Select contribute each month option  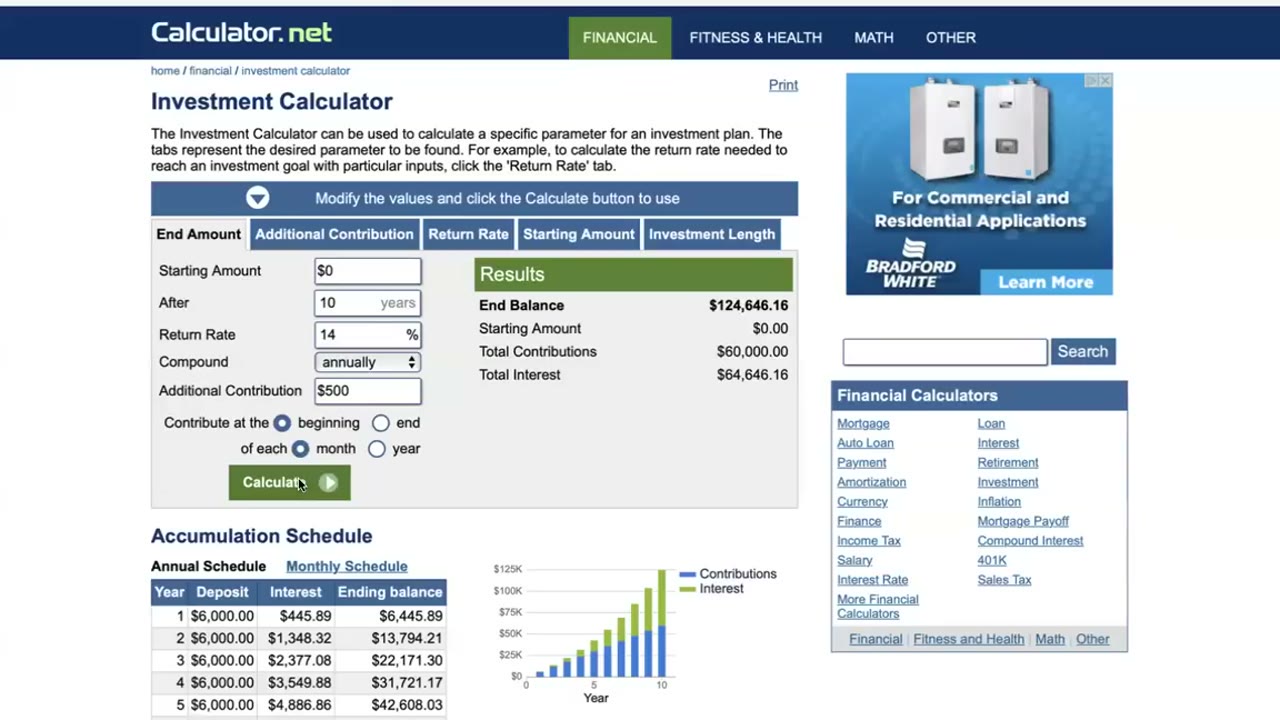pos(300,449)
